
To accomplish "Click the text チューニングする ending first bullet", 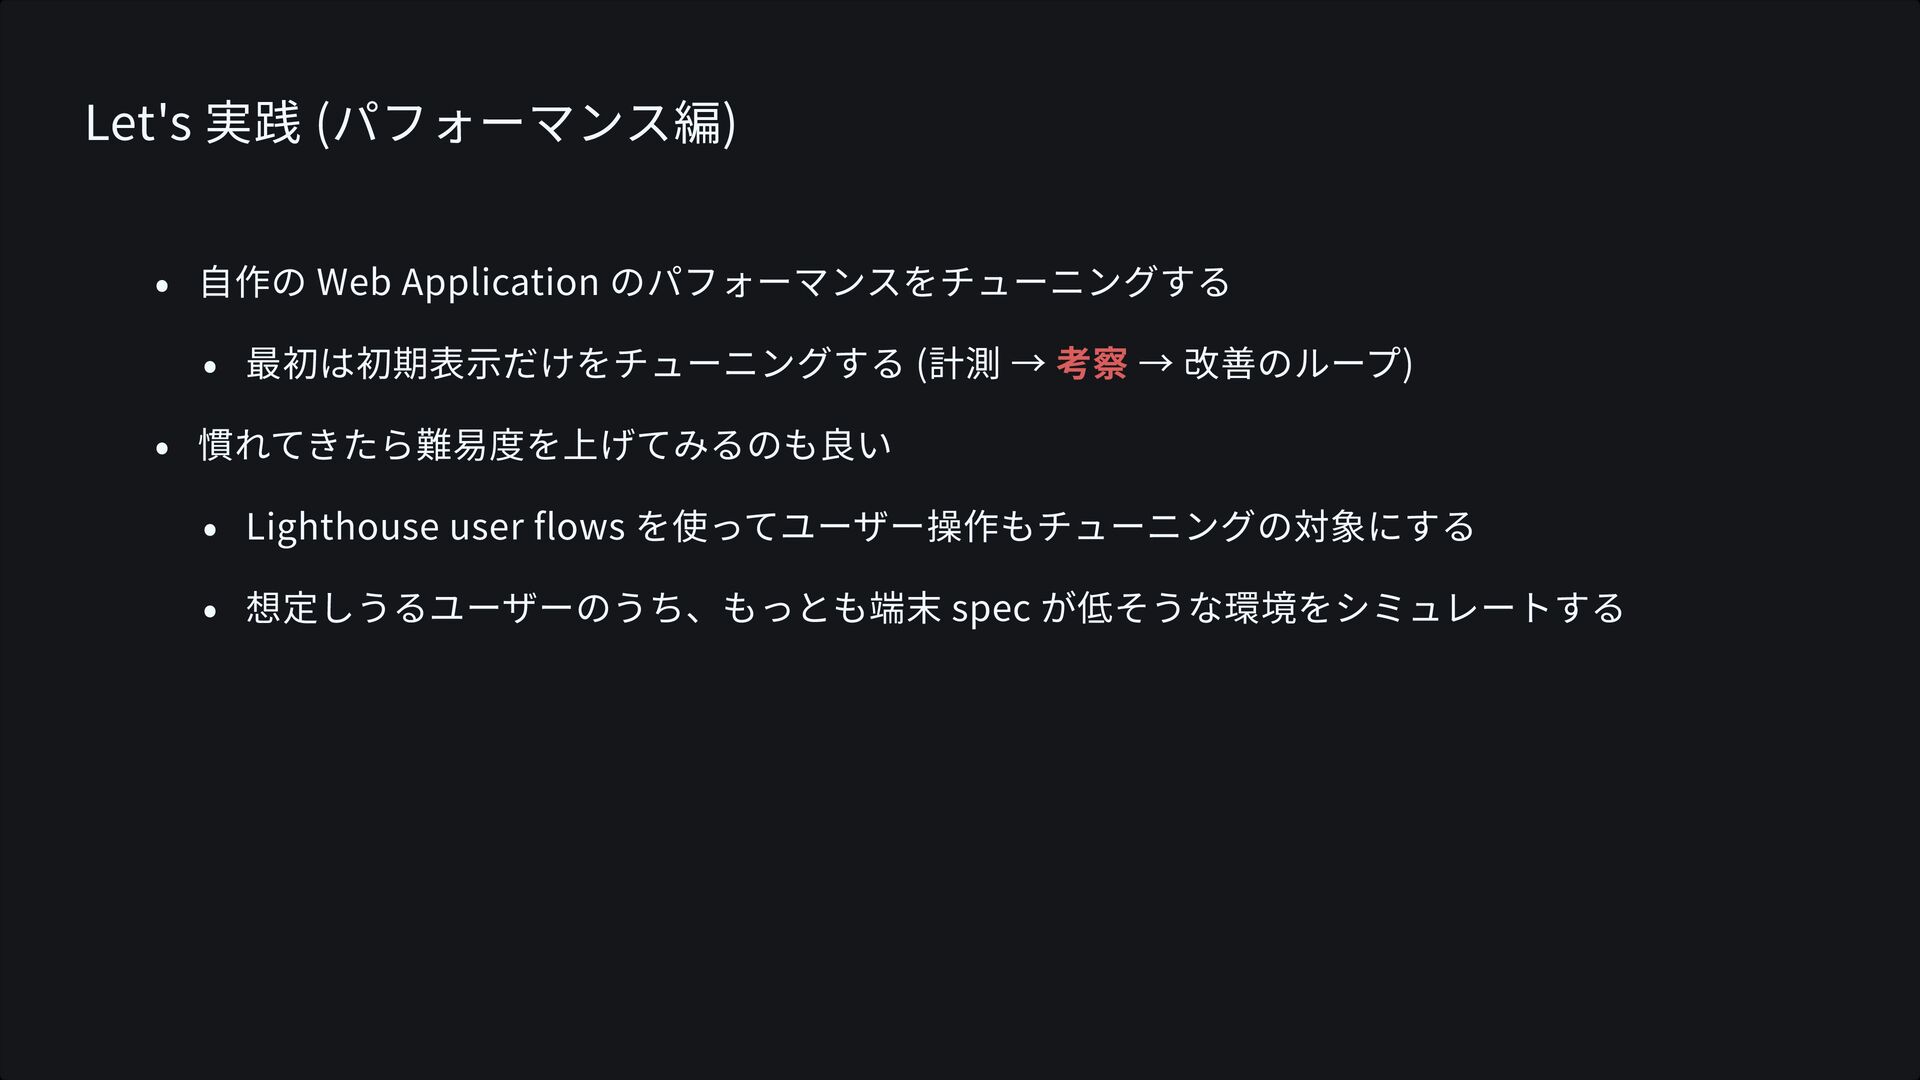I will [1085, 282].
